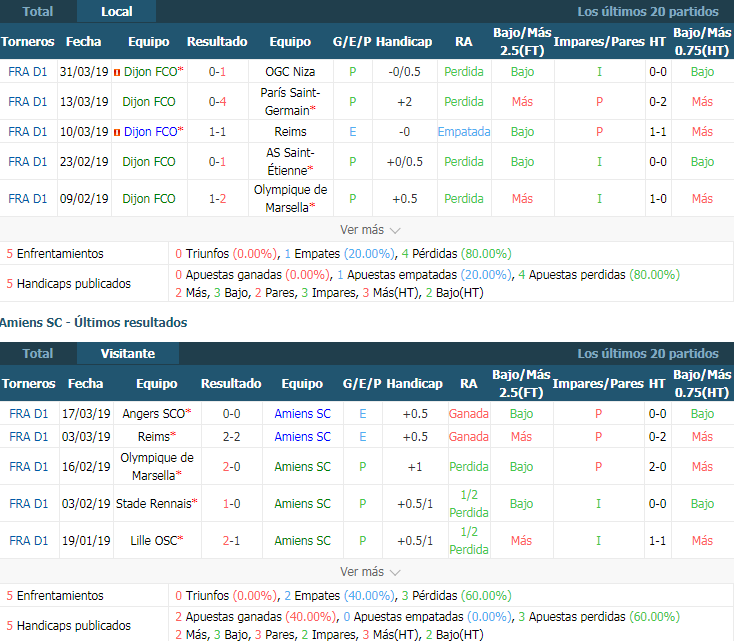Open Dijon FCO link in 09/02/19 row

(x=149, y=199)
